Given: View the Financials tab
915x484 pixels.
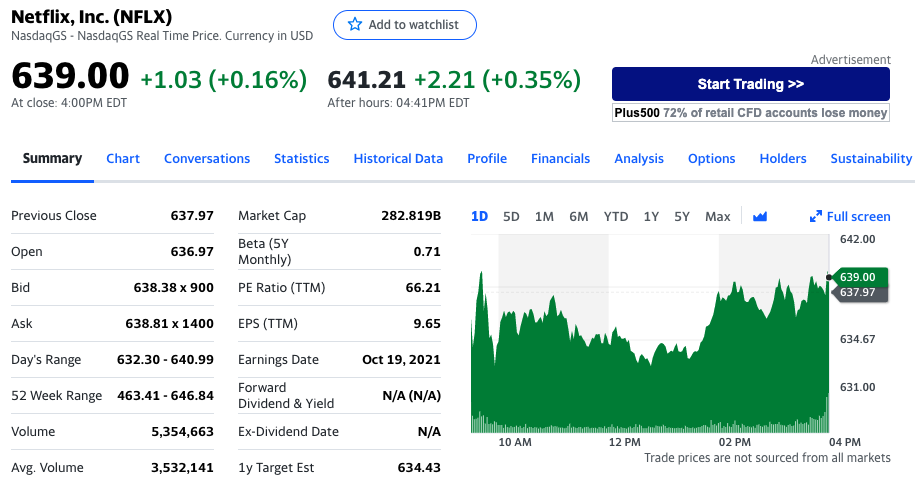Looking at the screenshot, I should tap(560, 158).
